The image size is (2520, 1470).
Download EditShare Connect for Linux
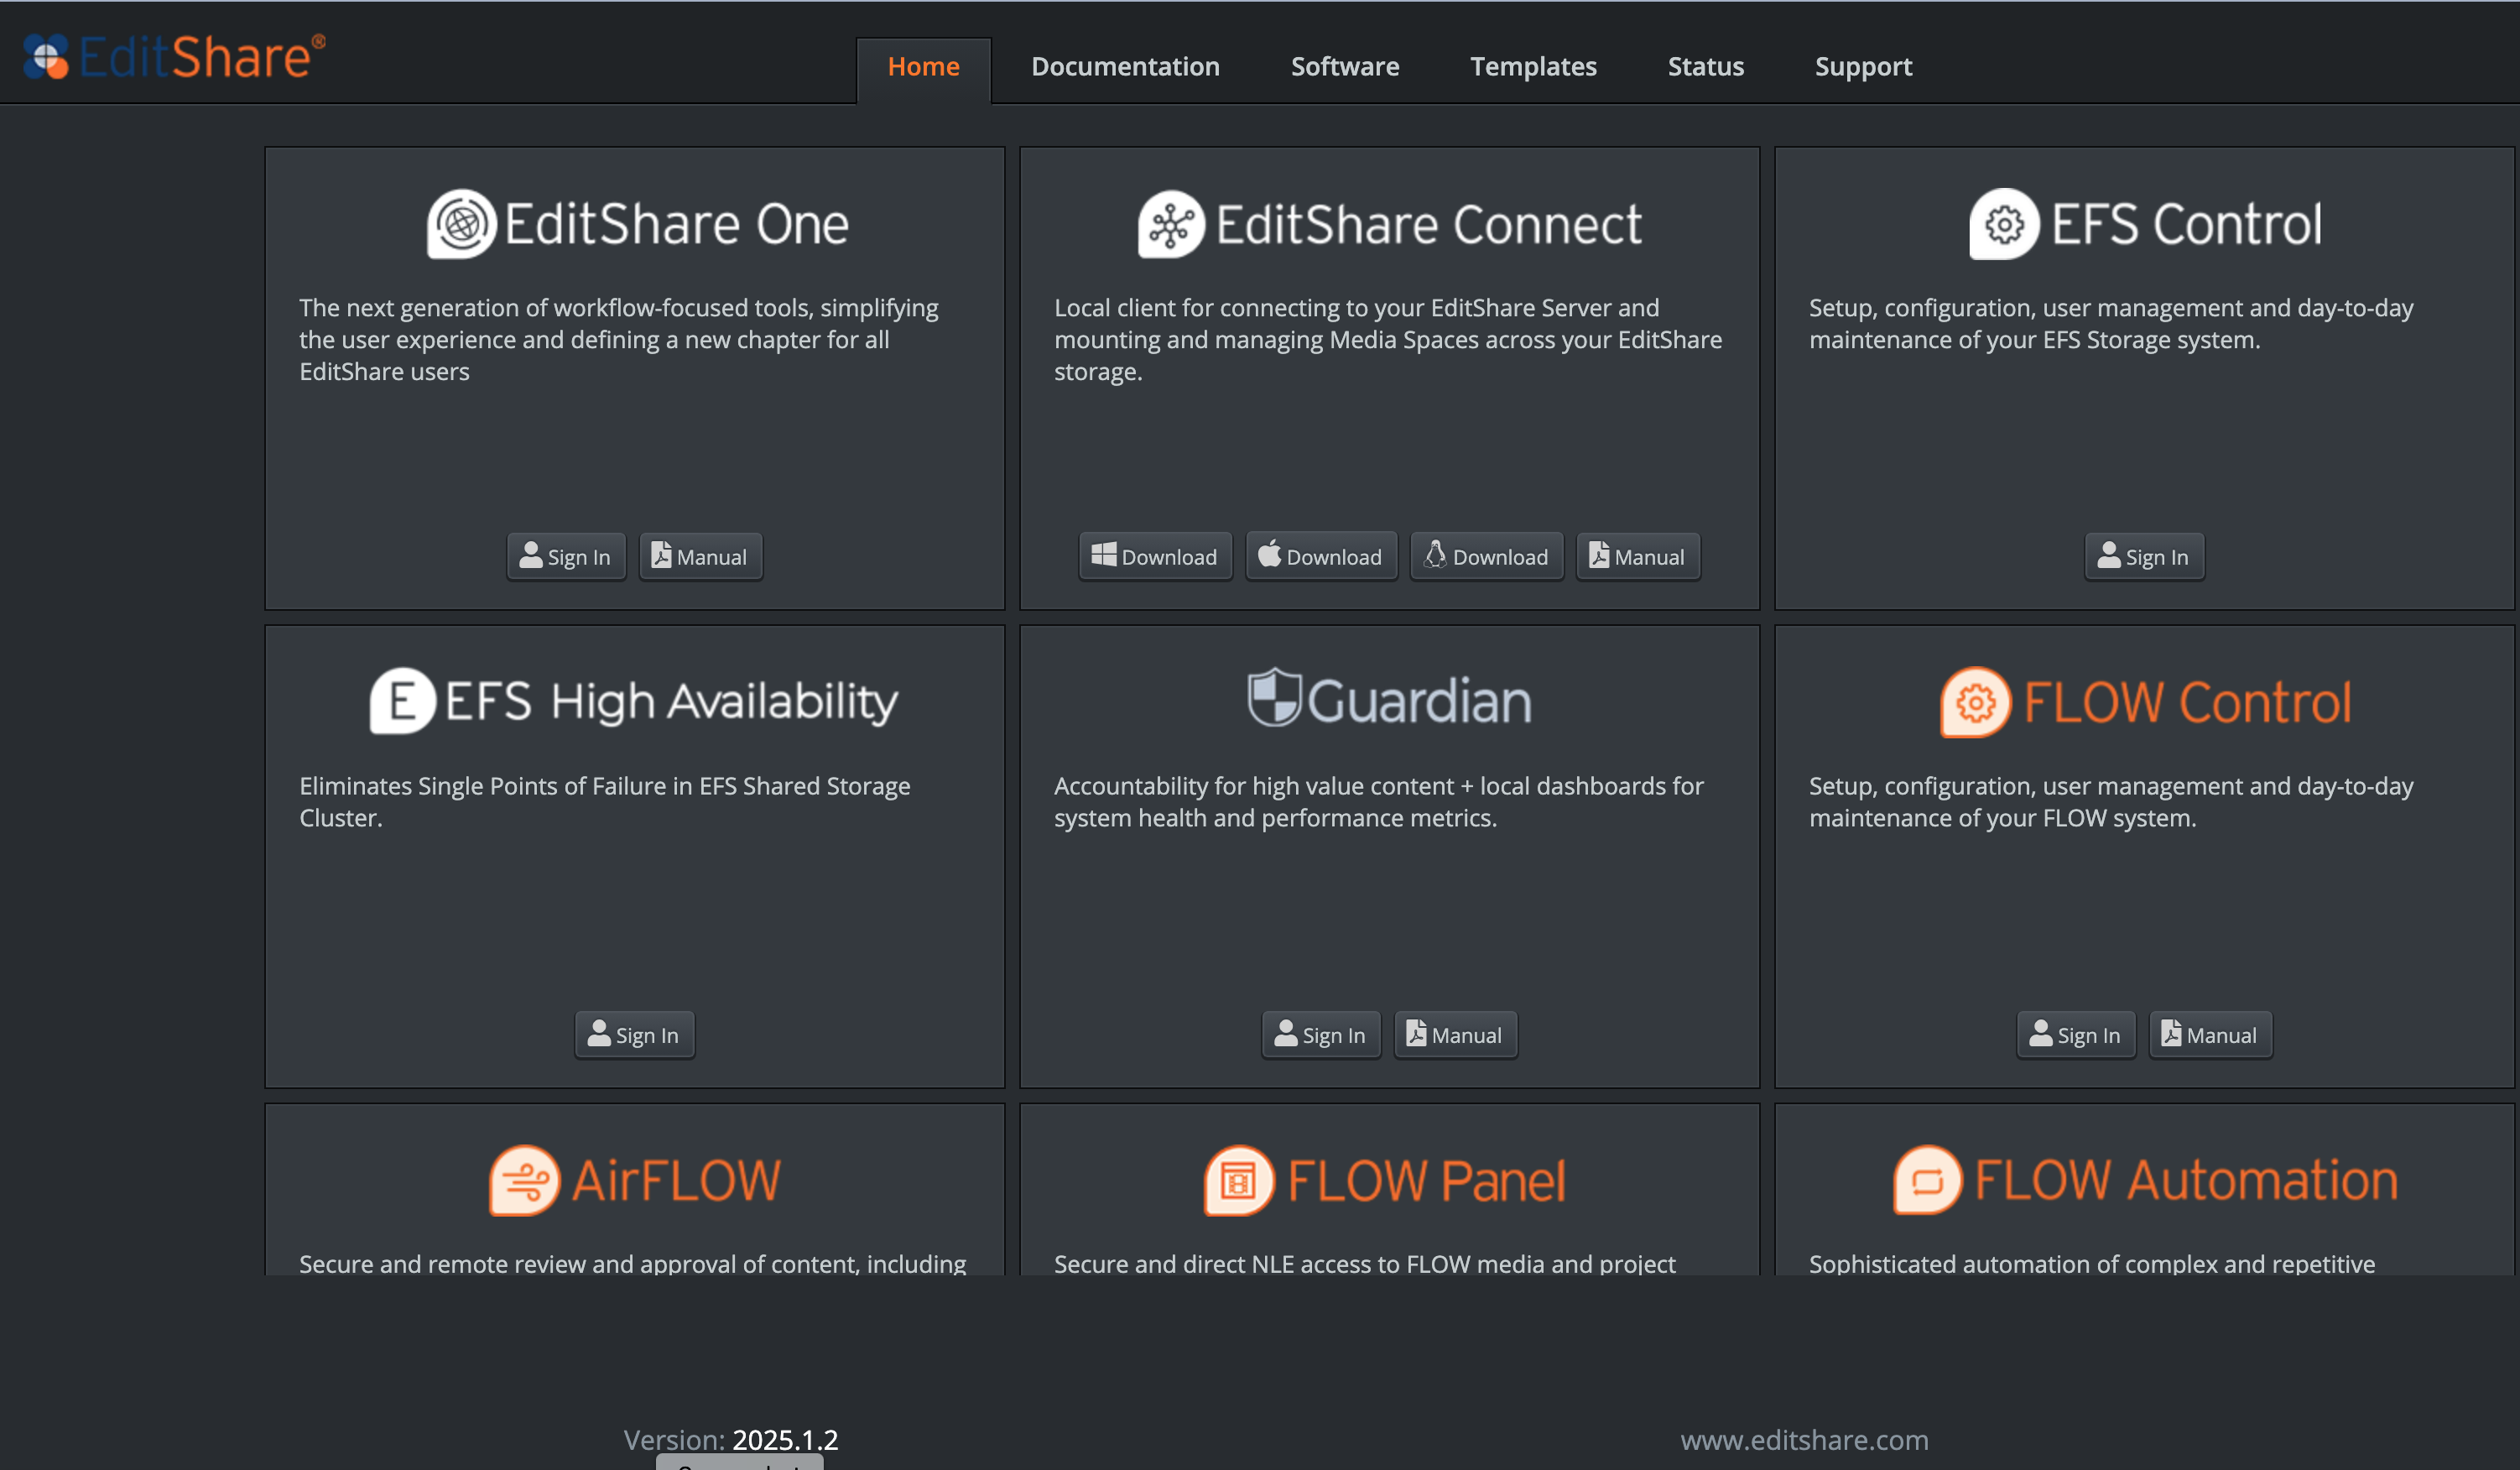coord(1486,557)
